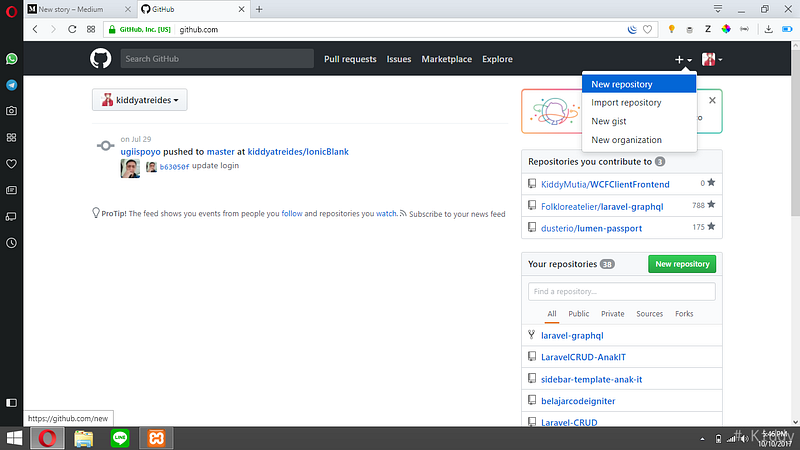Open LaravelCRUD-AnakIT repository

pos(583,357)
